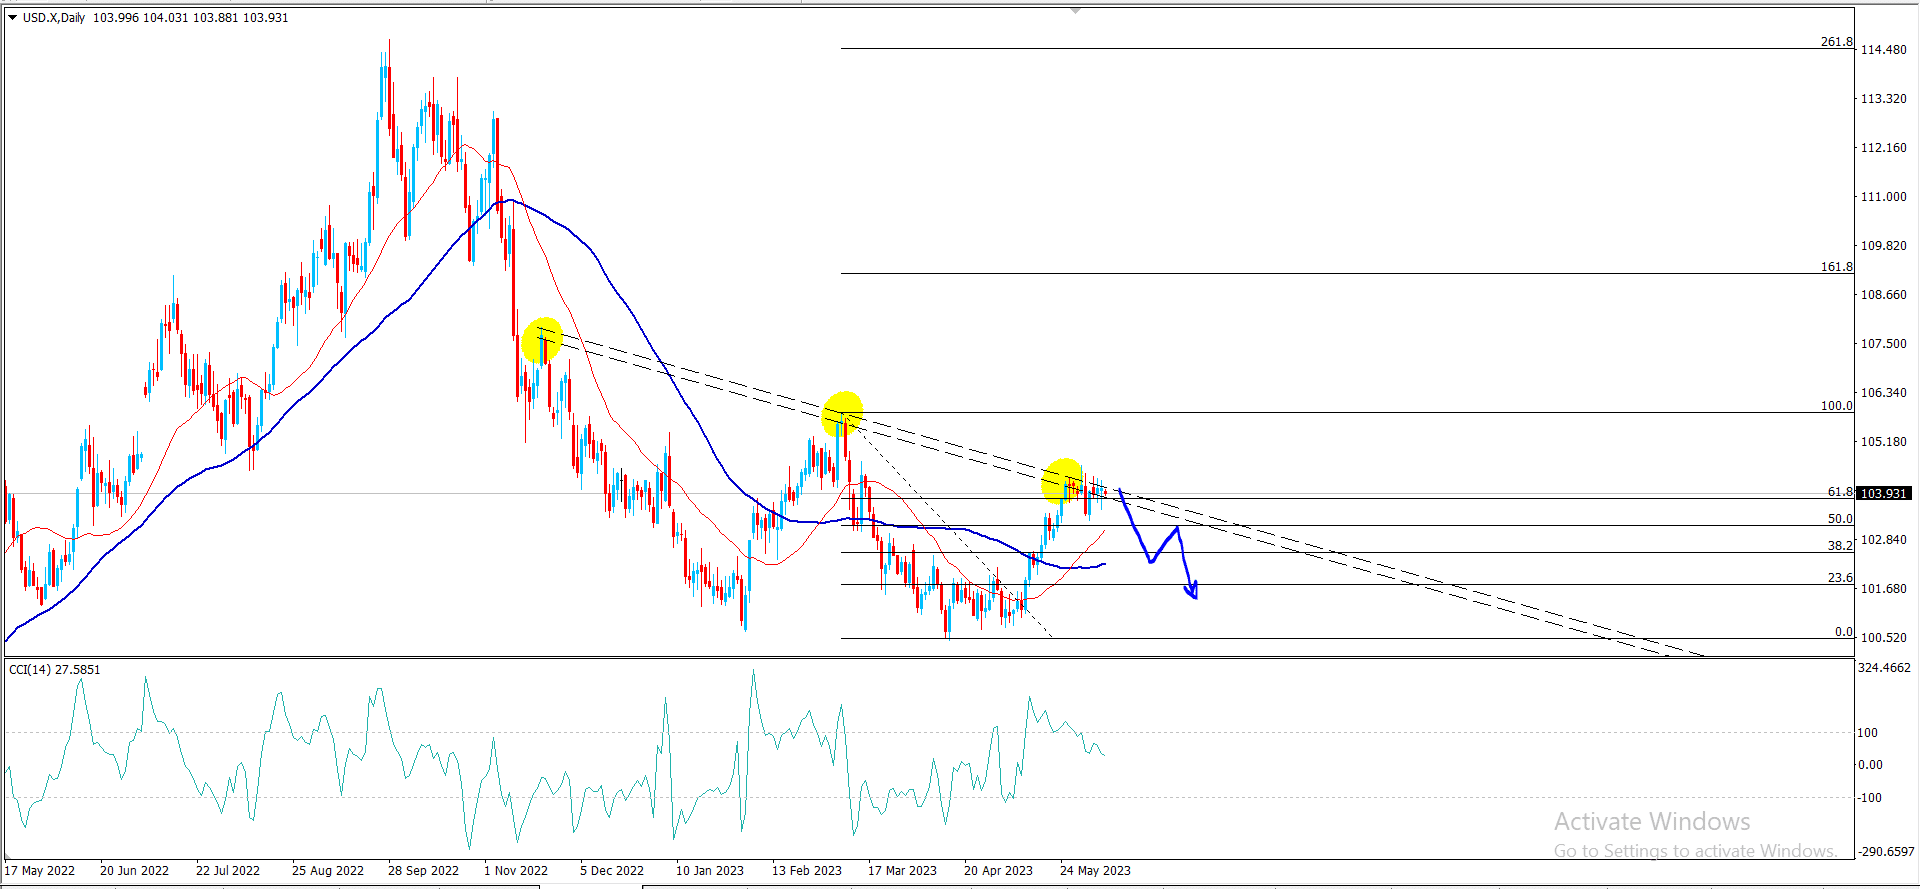Click the 1 Nov 2022 date label
The height and width of the screenshot is (889, 1920).
click(516, 871)
